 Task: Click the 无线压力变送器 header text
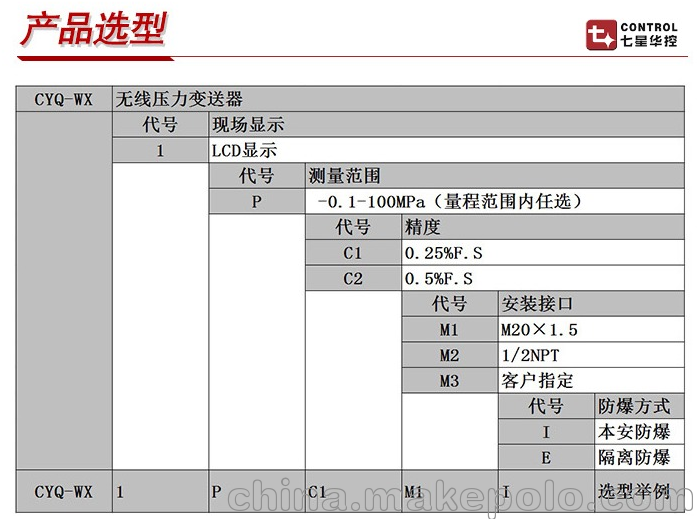click(x=179, y=99)
